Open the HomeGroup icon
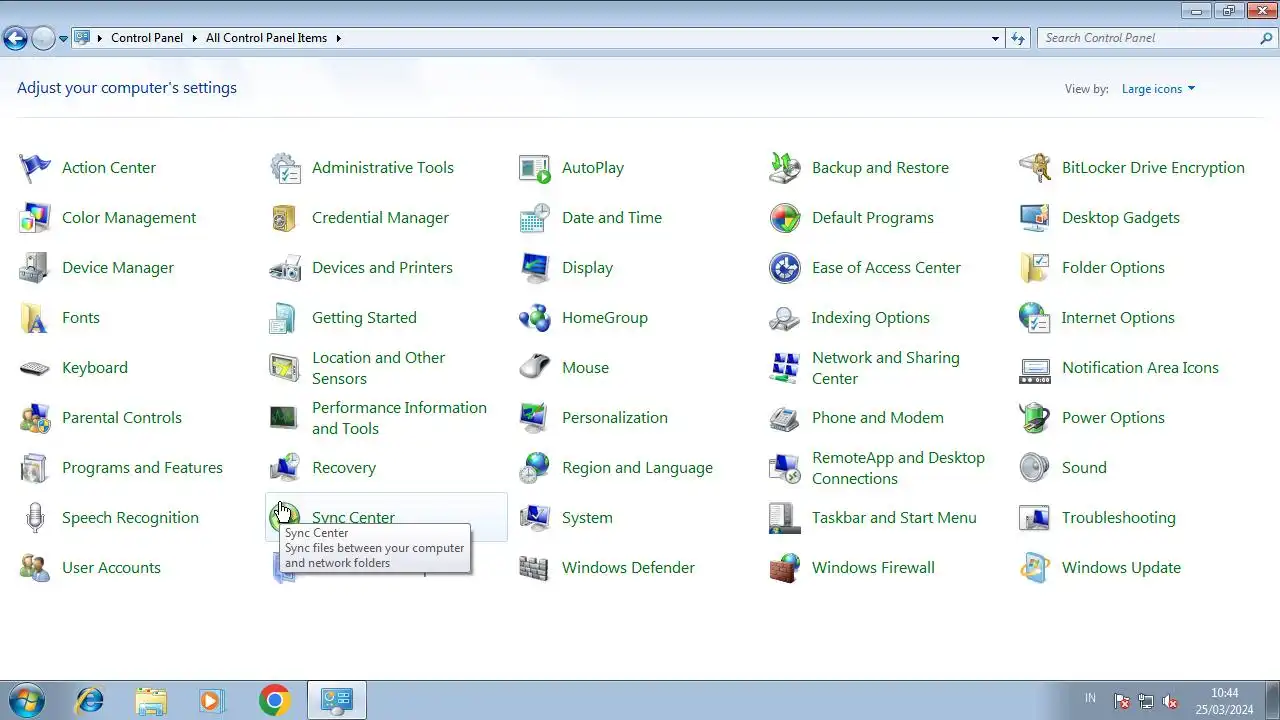The width and height of the screenshot is (1280, 720). click(x=535, y=318)
